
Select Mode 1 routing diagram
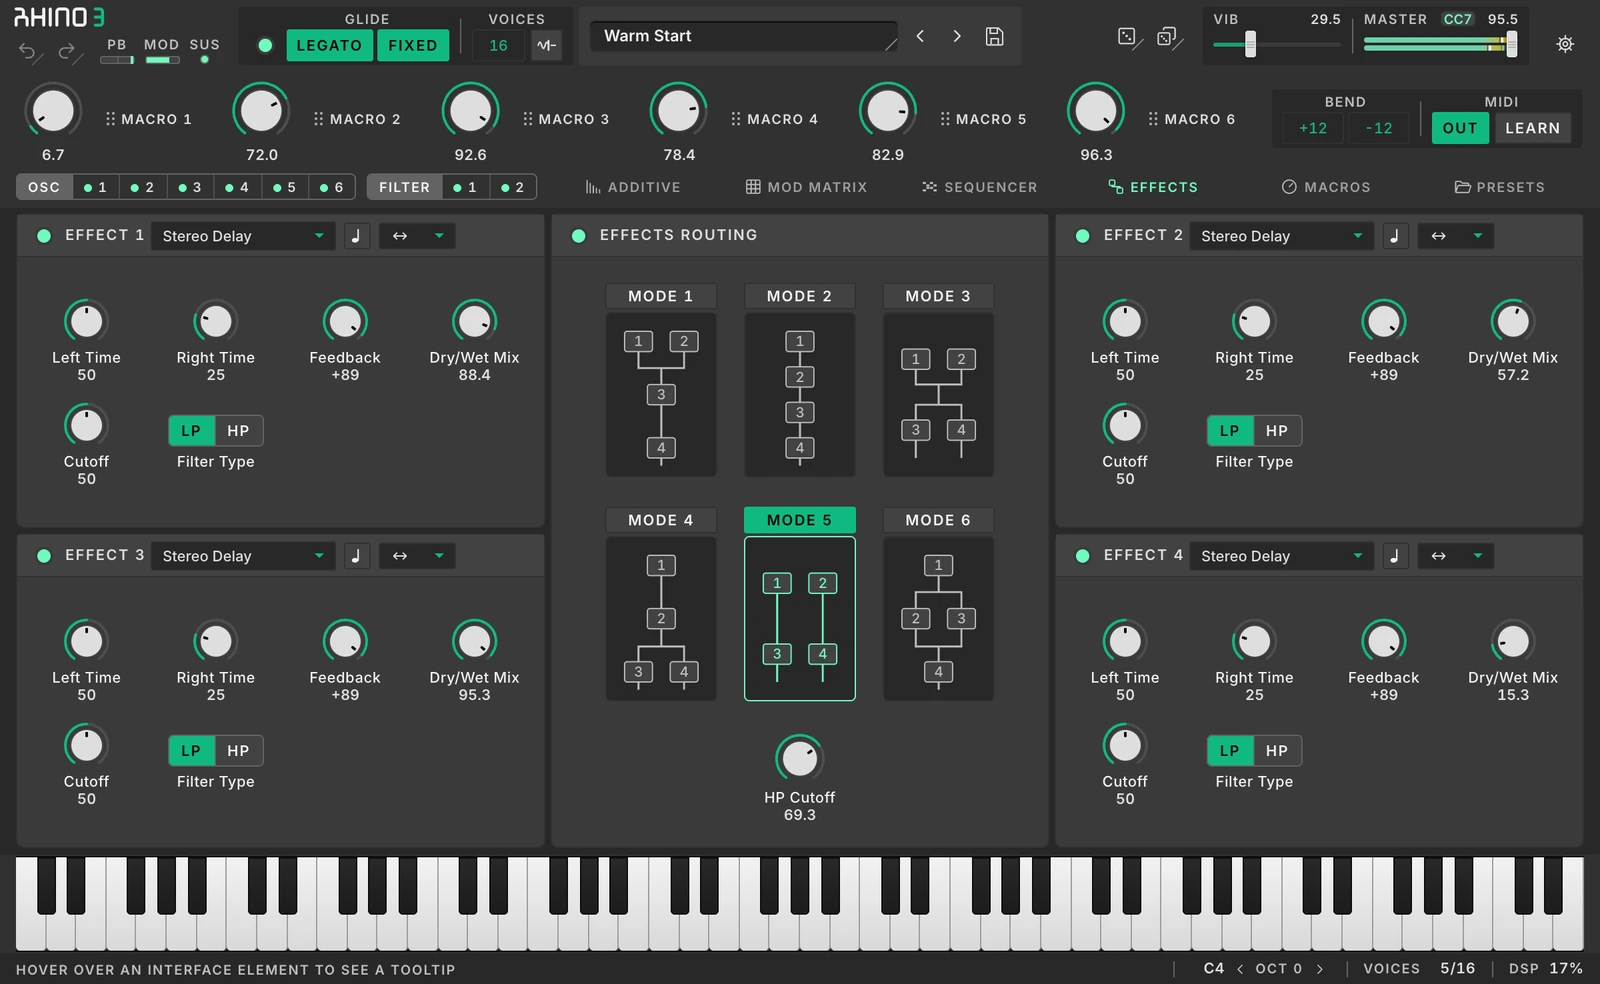(x=661, y=395)
